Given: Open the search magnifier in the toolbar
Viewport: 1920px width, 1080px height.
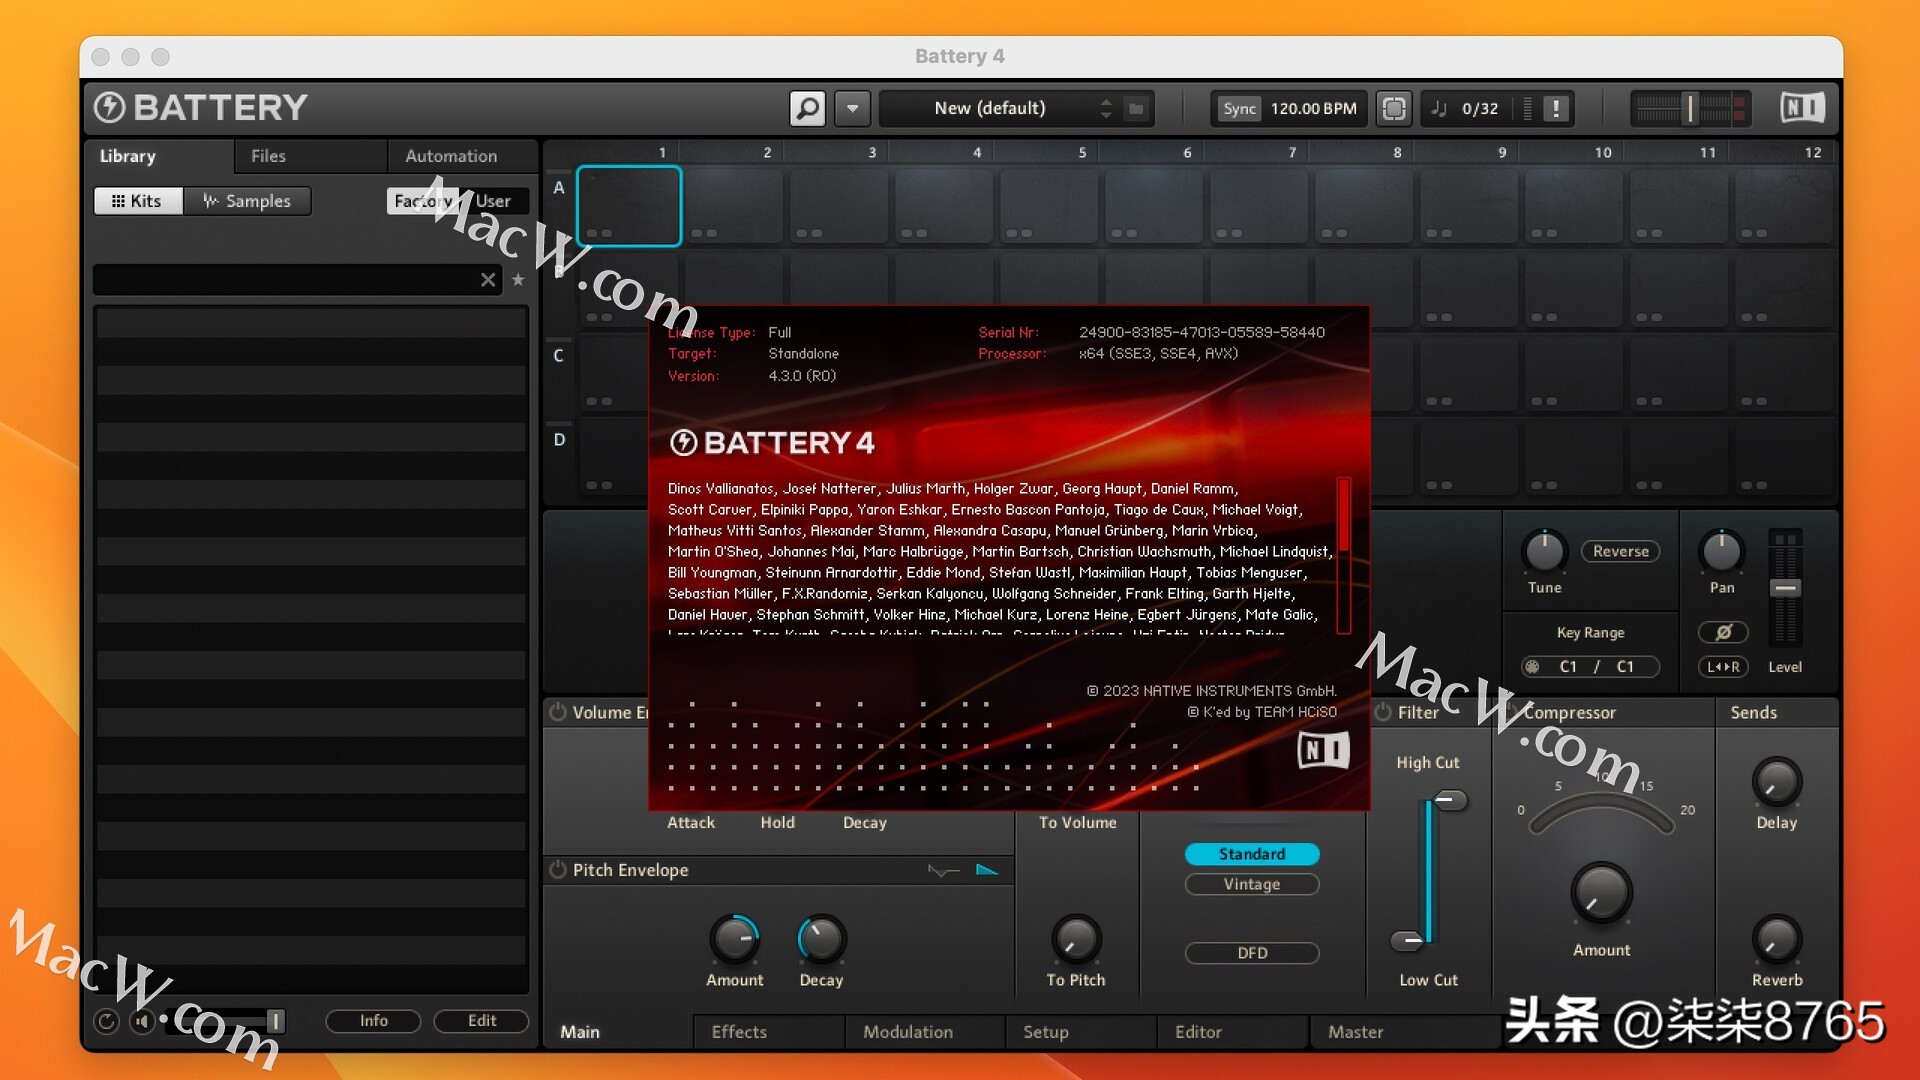Looking at the screenshot, I should [x=808, y=108].
